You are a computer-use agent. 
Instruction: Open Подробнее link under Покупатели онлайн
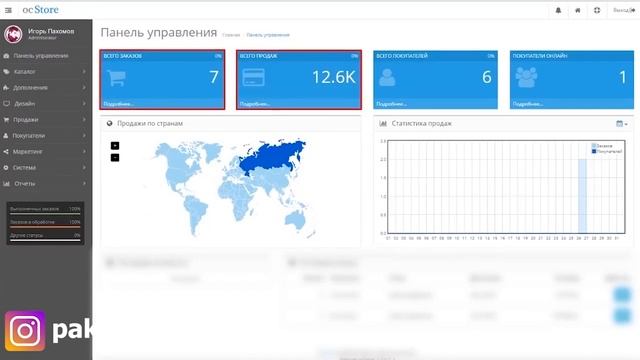[528, 104]
